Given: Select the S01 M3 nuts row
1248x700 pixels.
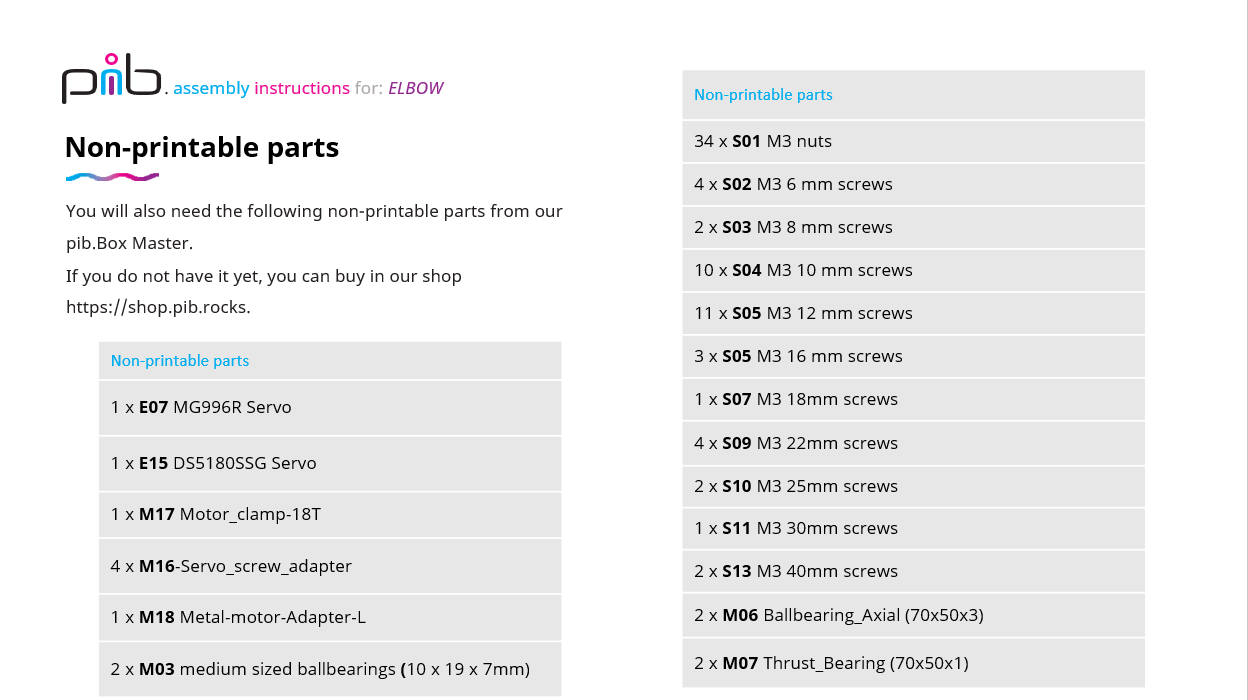Looking at the screenshot, I should coord(912,142).
